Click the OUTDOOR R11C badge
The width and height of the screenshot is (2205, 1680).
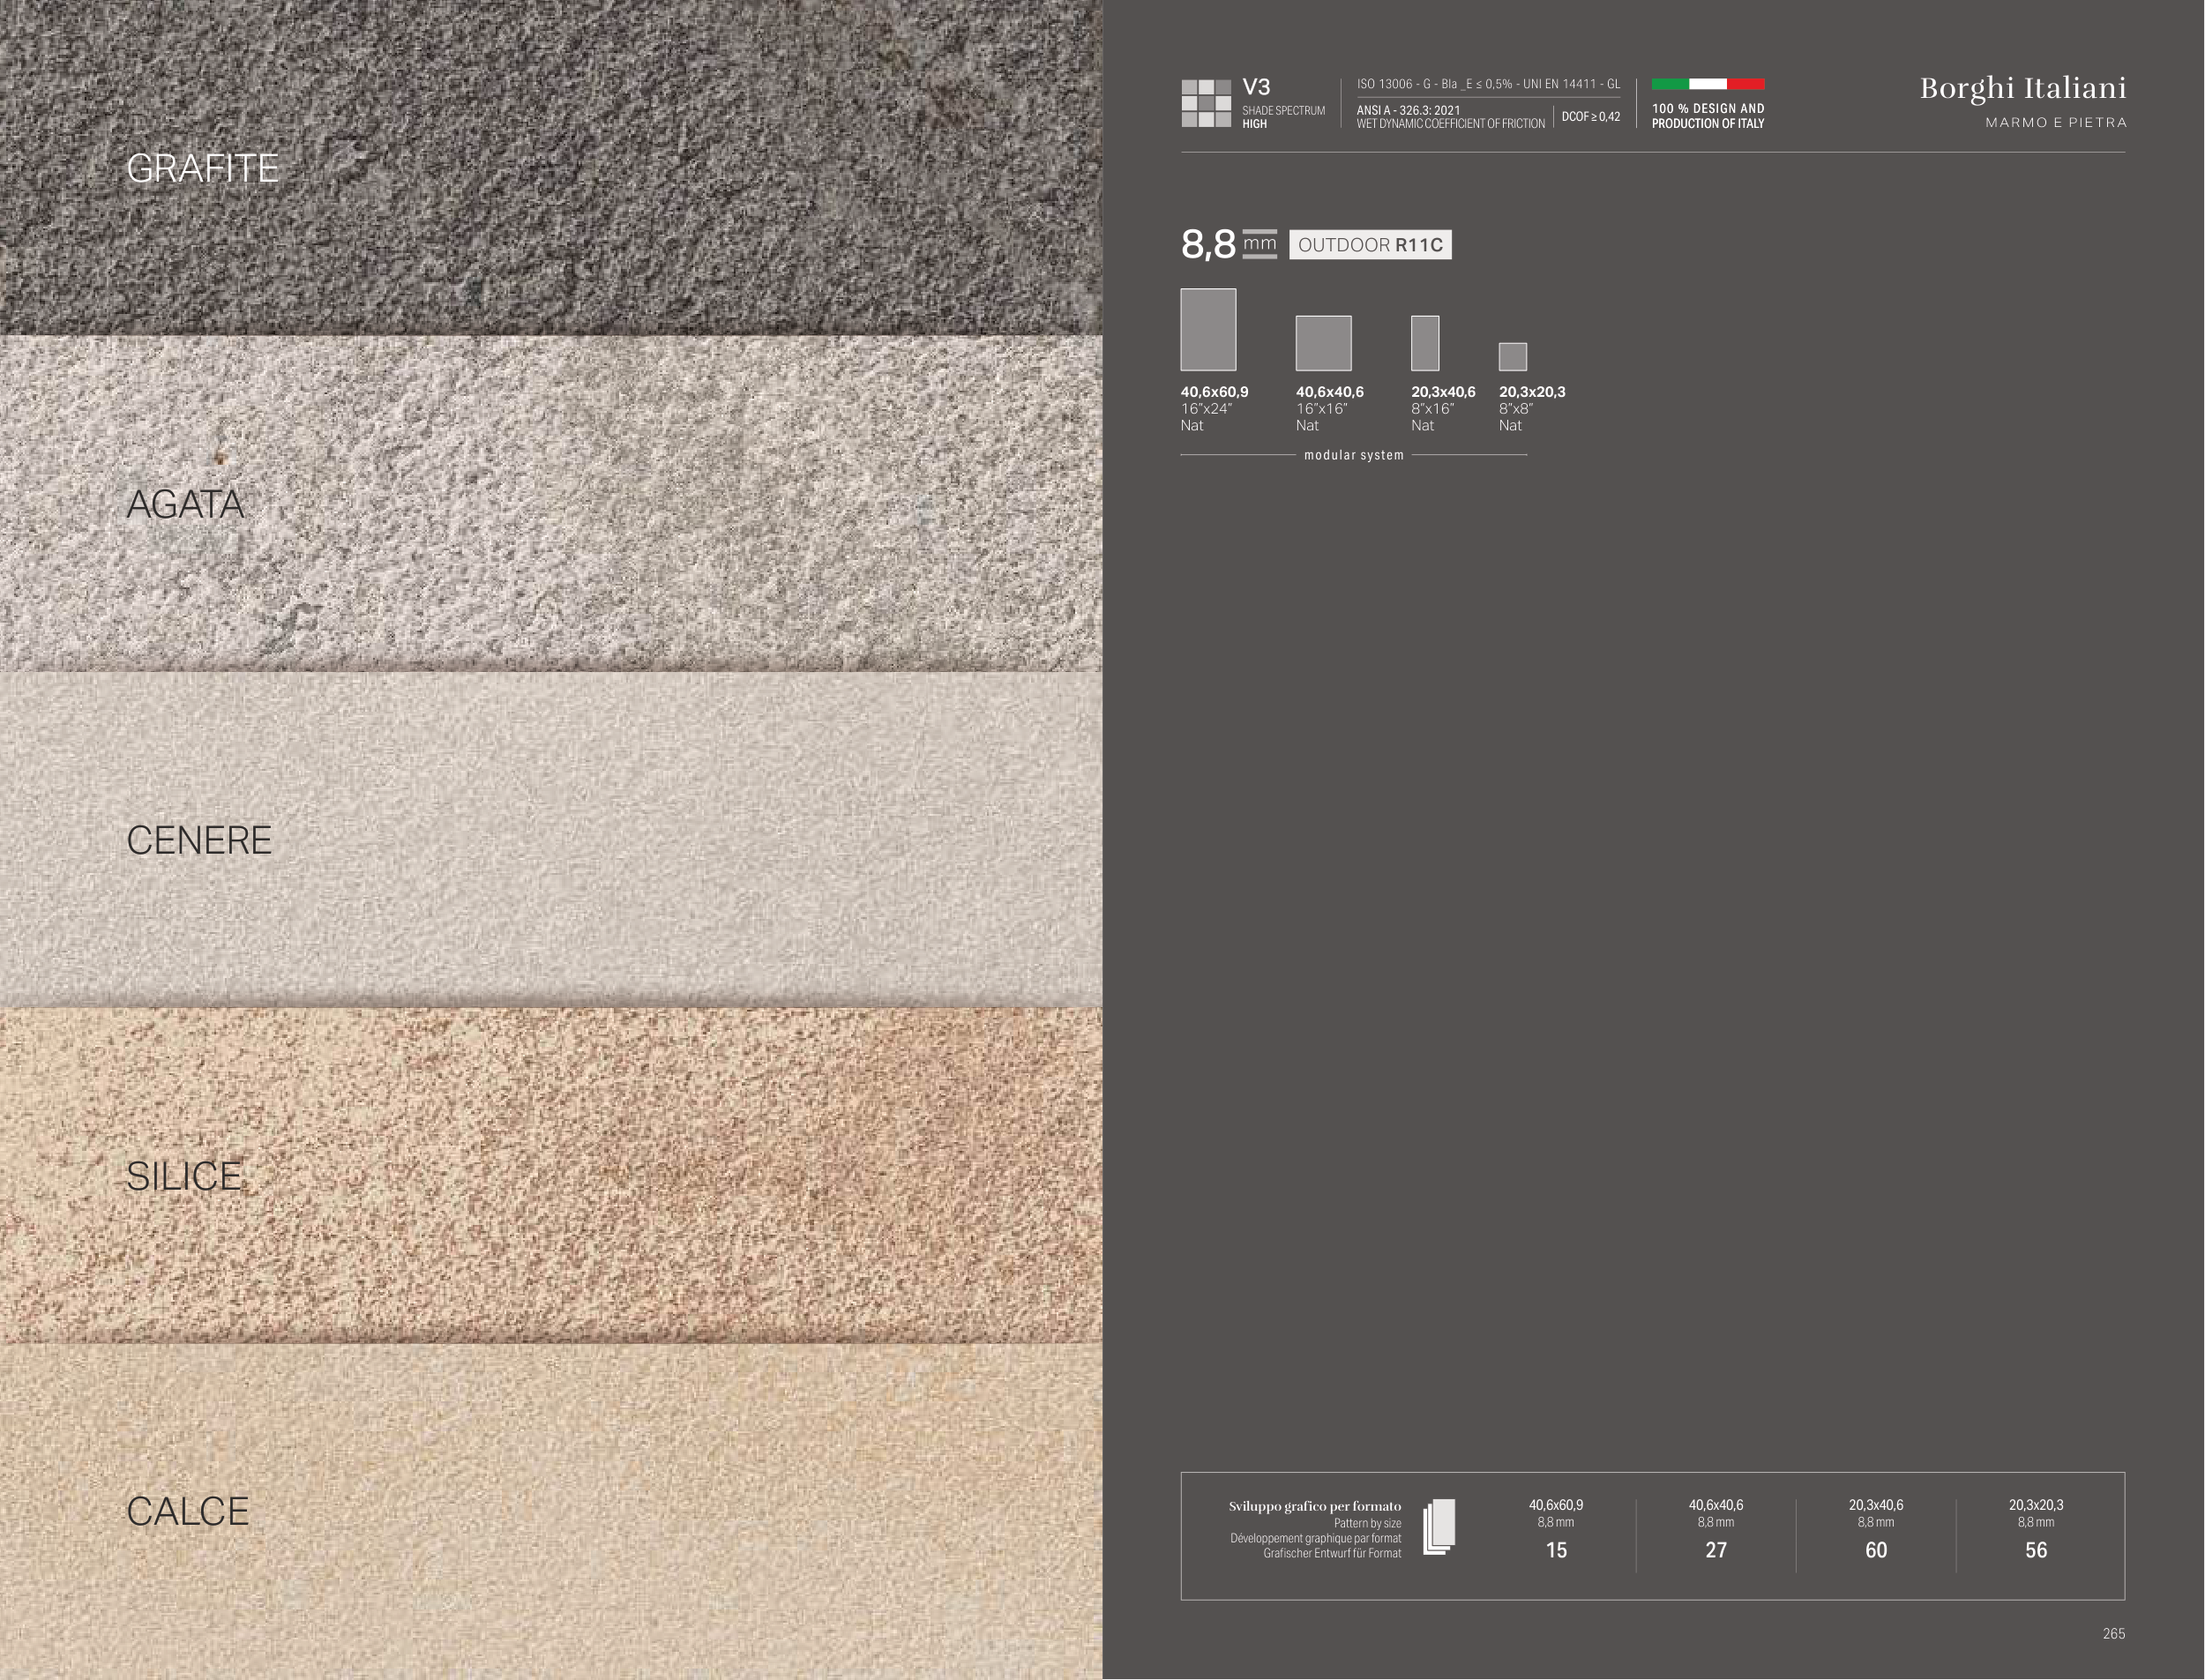[x=1370, y=245]
